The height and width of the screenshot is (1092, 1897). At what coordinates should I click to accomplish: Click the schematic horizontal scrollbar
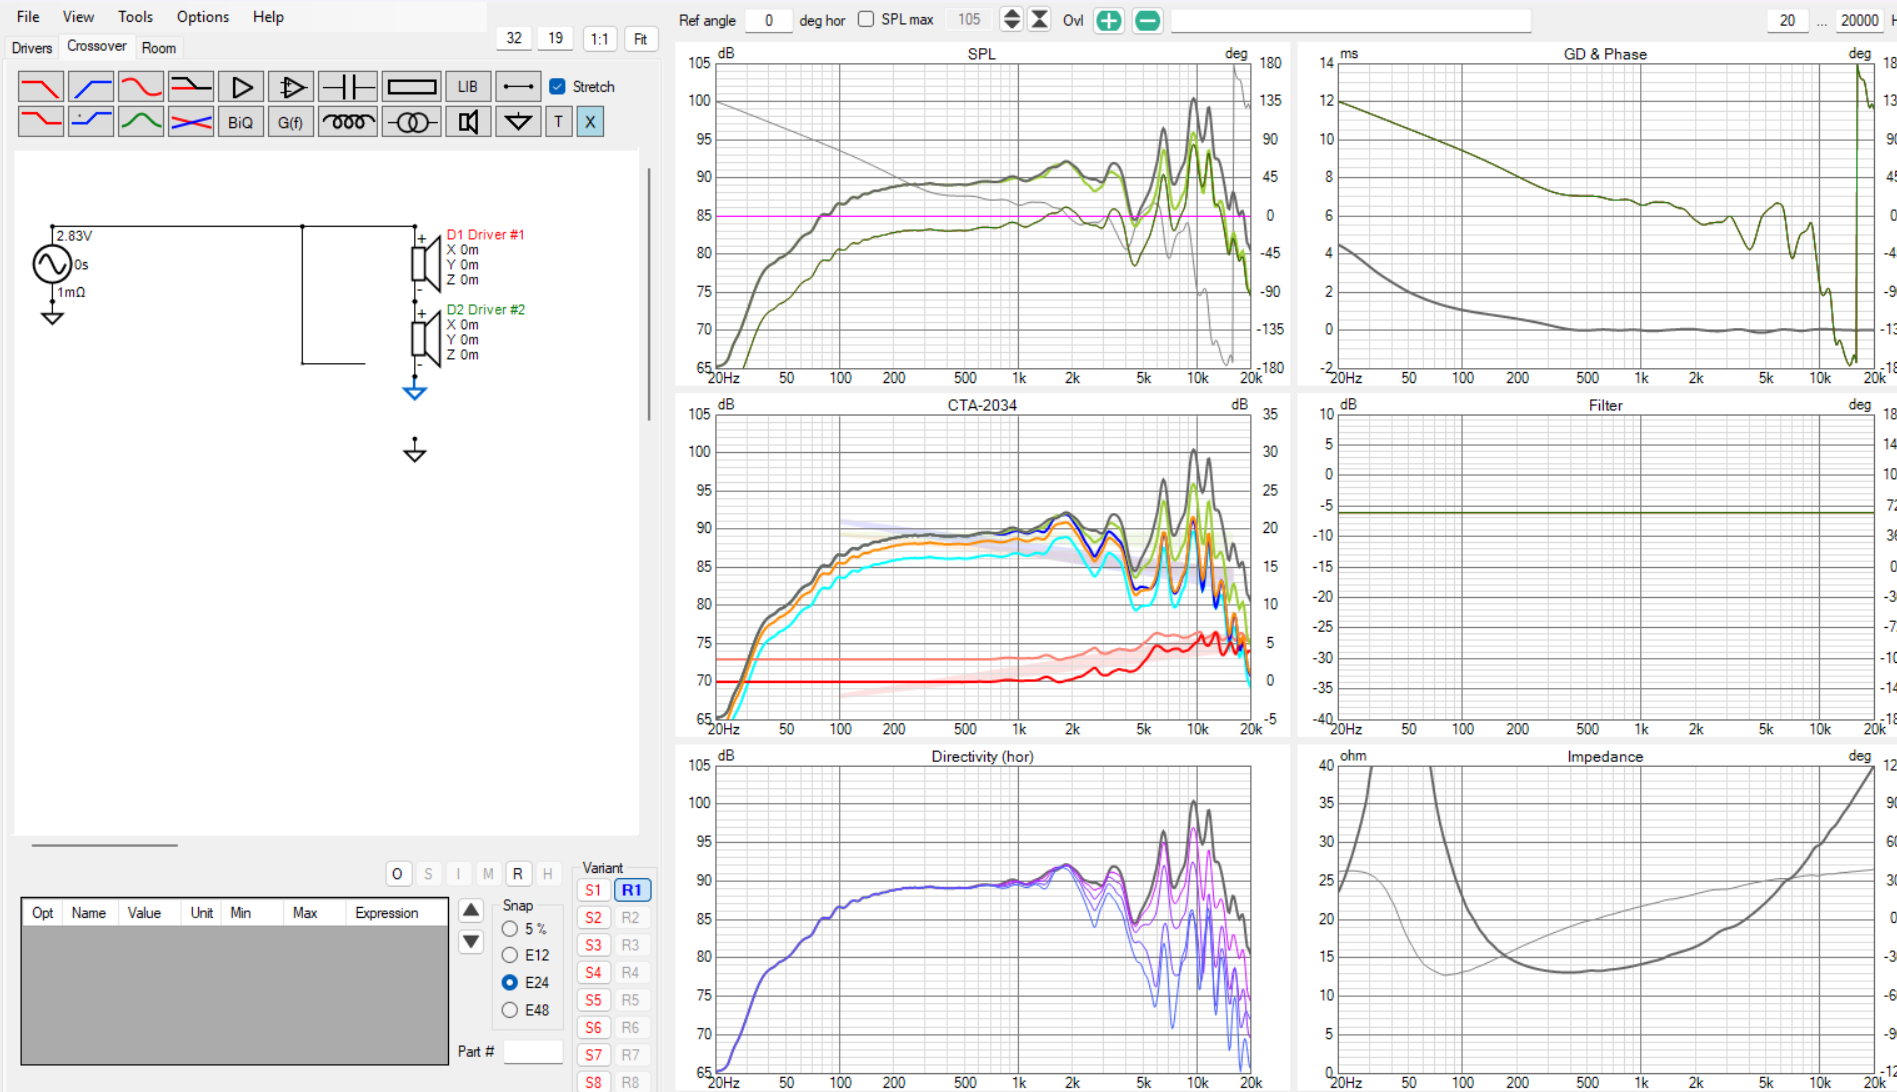[105, 845]
